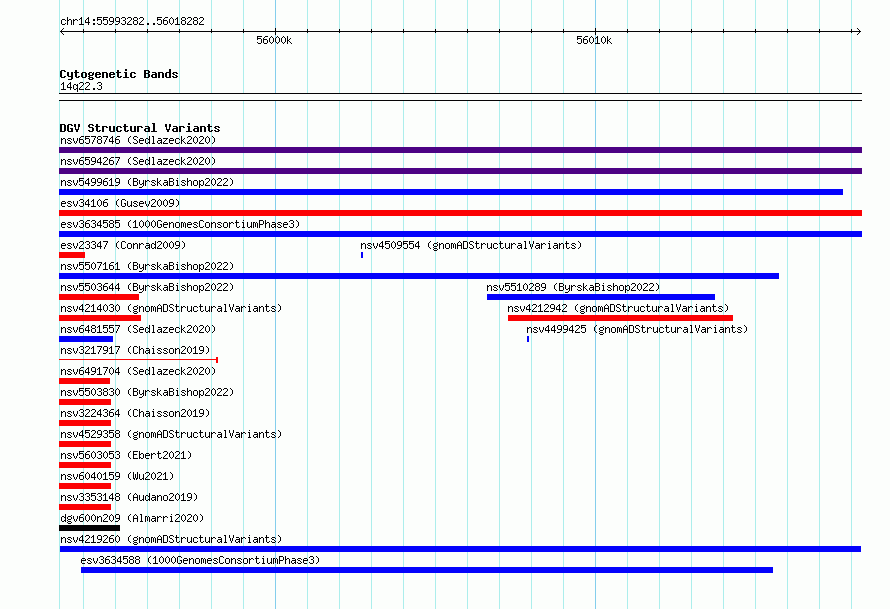Select nsv3353148 (Audano2019) label

129,497
